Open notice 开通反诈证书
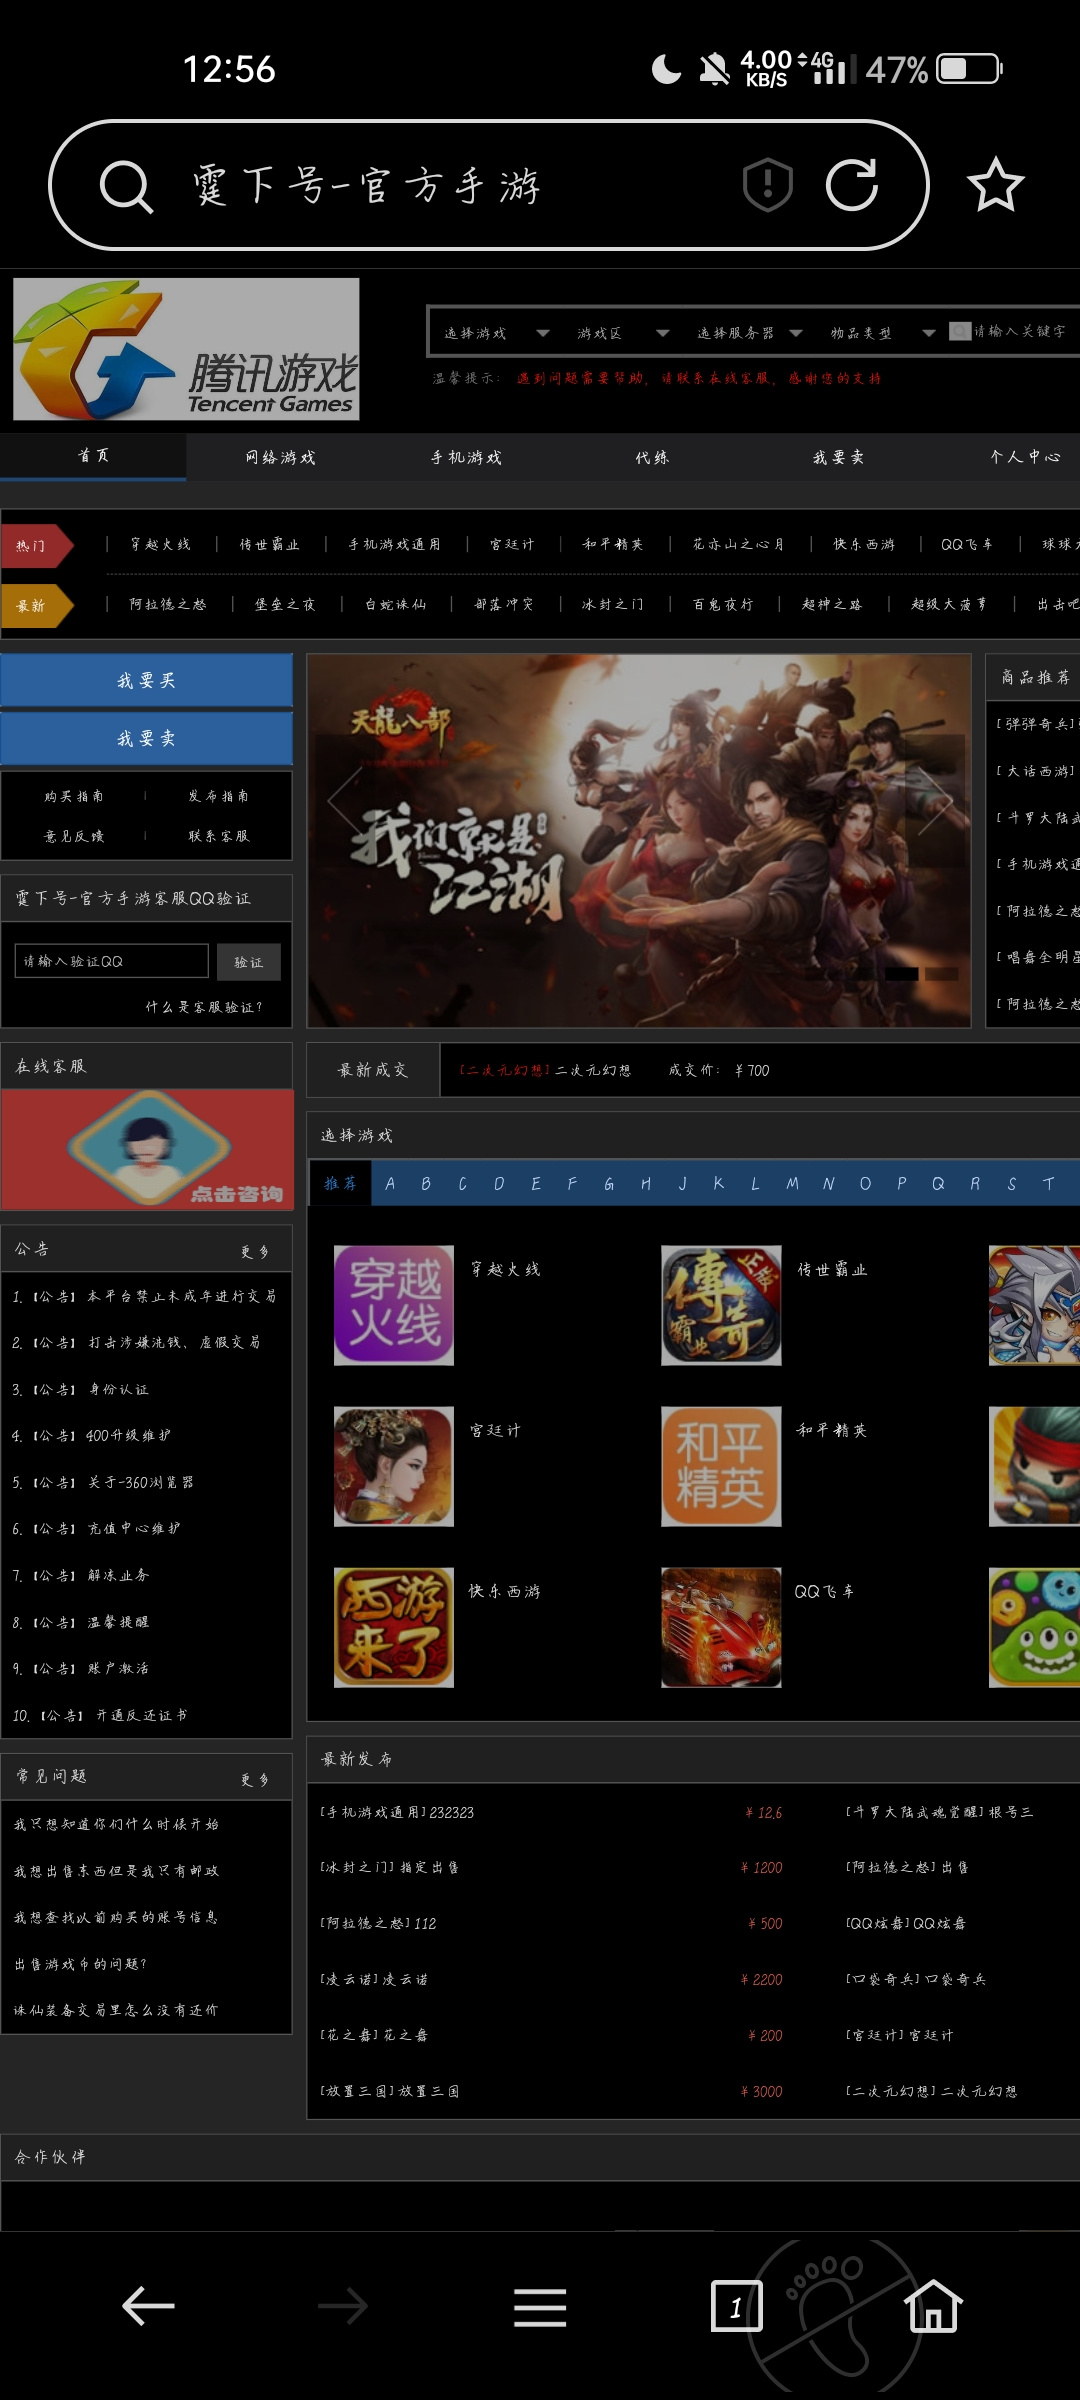The image size is (1080, 2400). point(100,1715)
